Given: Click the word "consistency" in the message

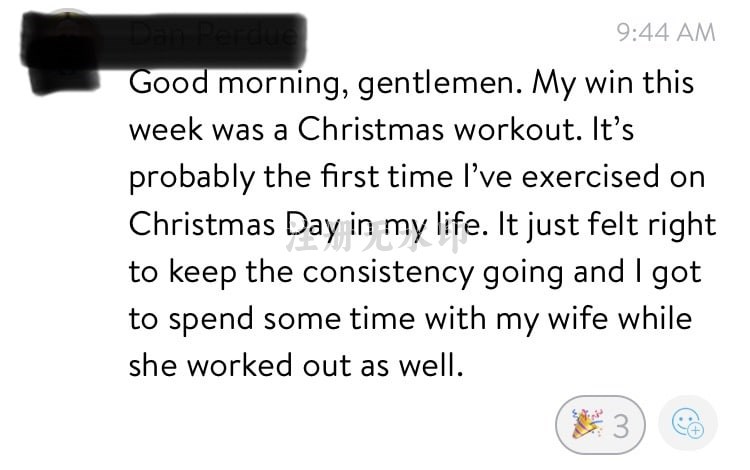Looking at the screenshot, I should click(387, 273).
